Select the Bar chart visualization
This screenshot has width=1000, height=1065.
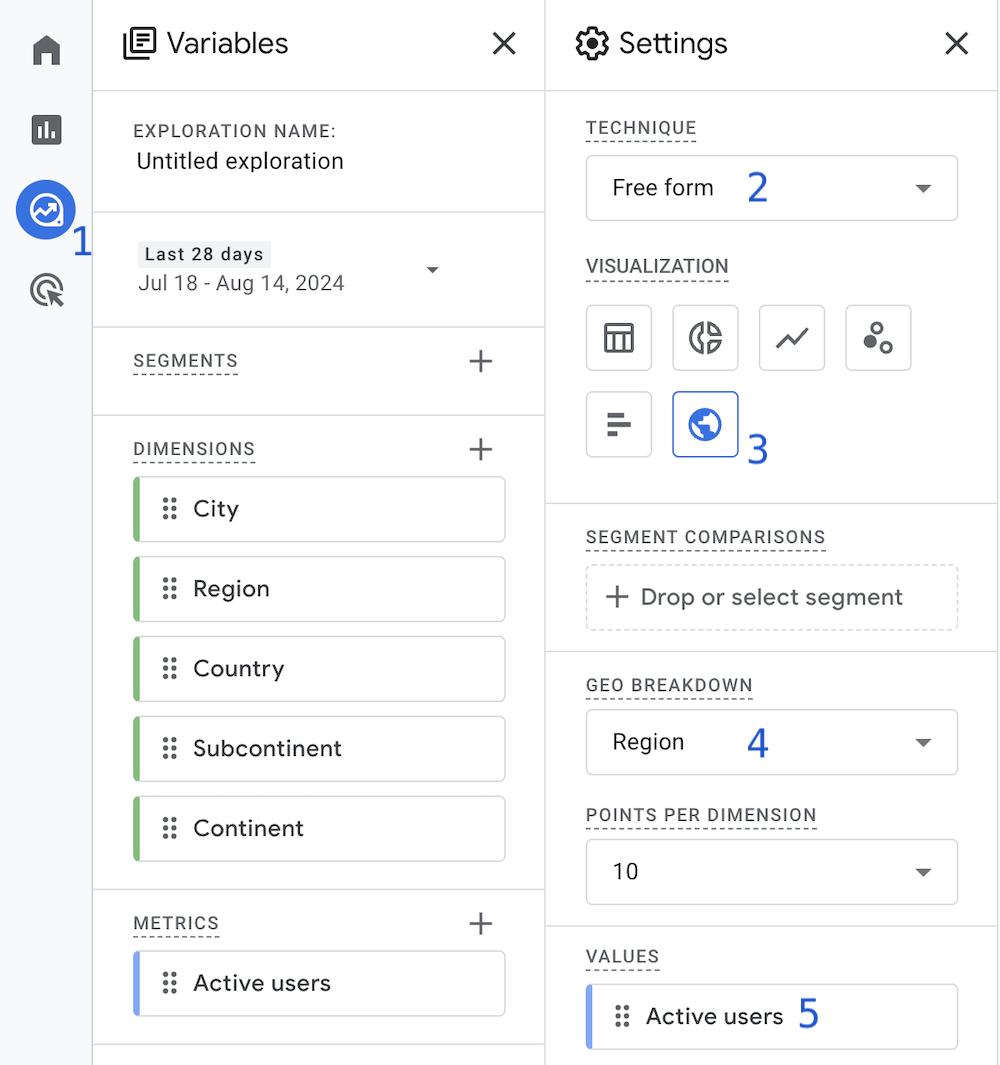pyautogui.click(x=619, y=424)
